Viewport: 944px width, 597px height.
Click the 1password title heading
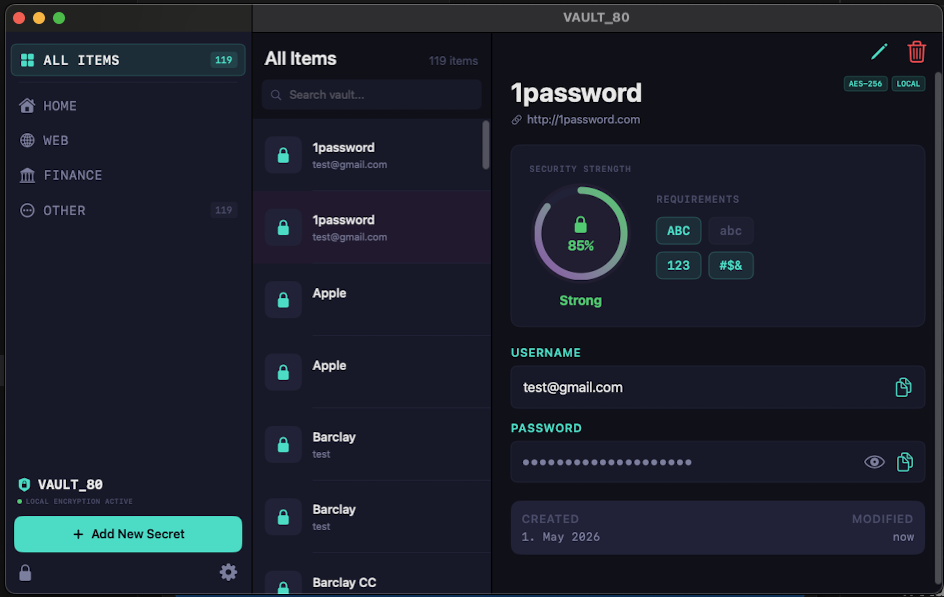tap(576, 93)
